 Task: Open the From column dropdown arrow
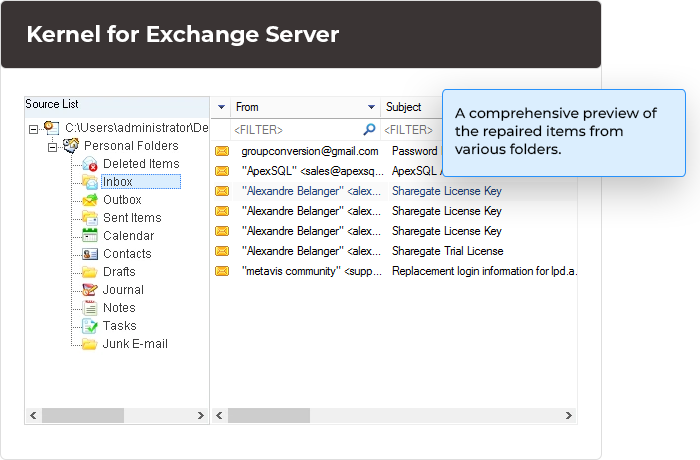point(371,107)
